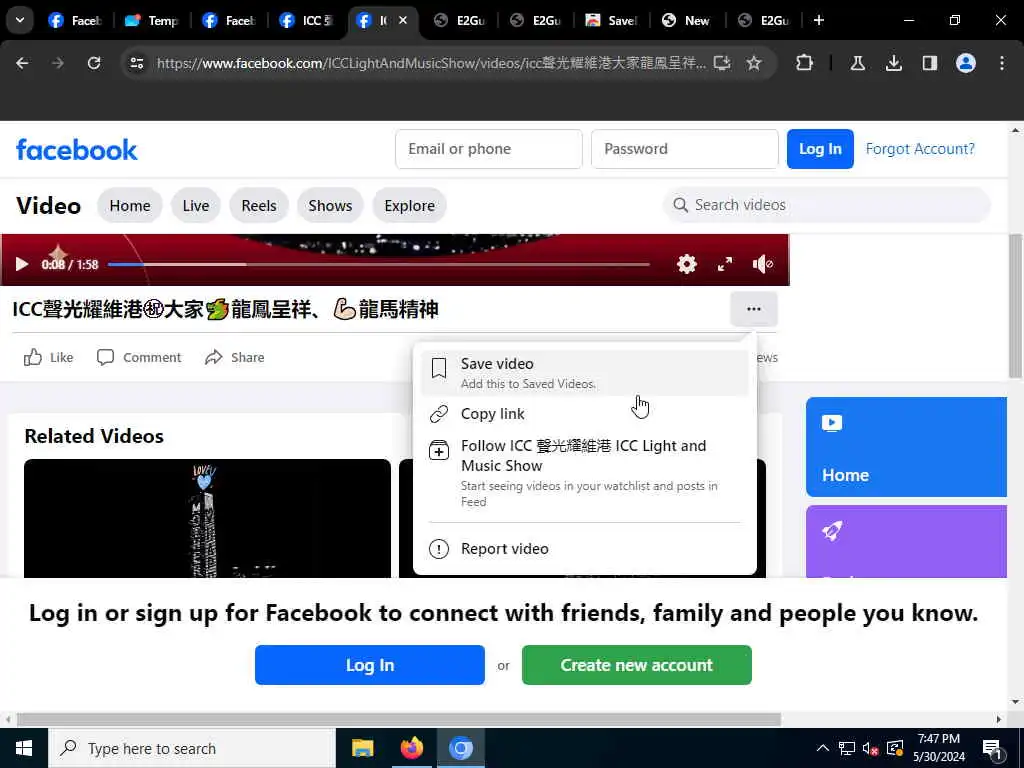Open the Comment action

(x=138, y=357)
